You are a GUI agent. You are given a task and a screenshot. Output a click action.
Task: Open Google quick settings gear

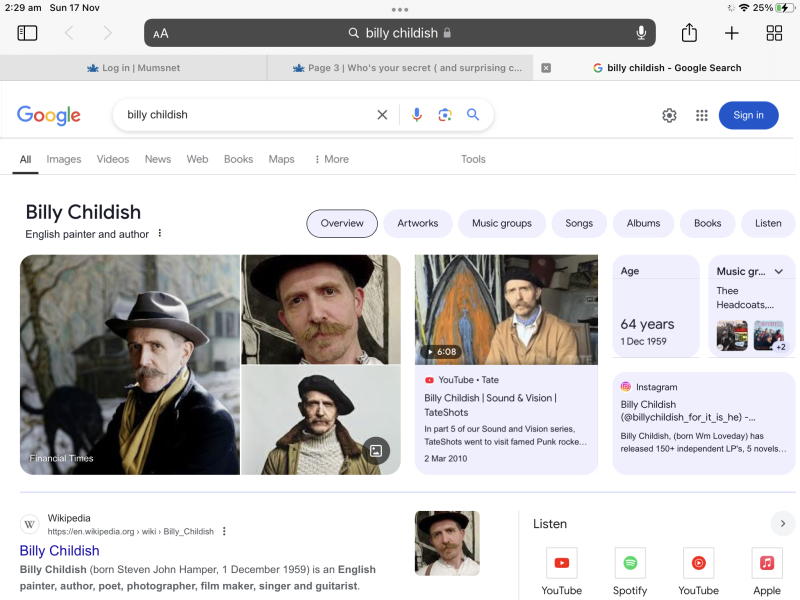(x=669, y=115)
